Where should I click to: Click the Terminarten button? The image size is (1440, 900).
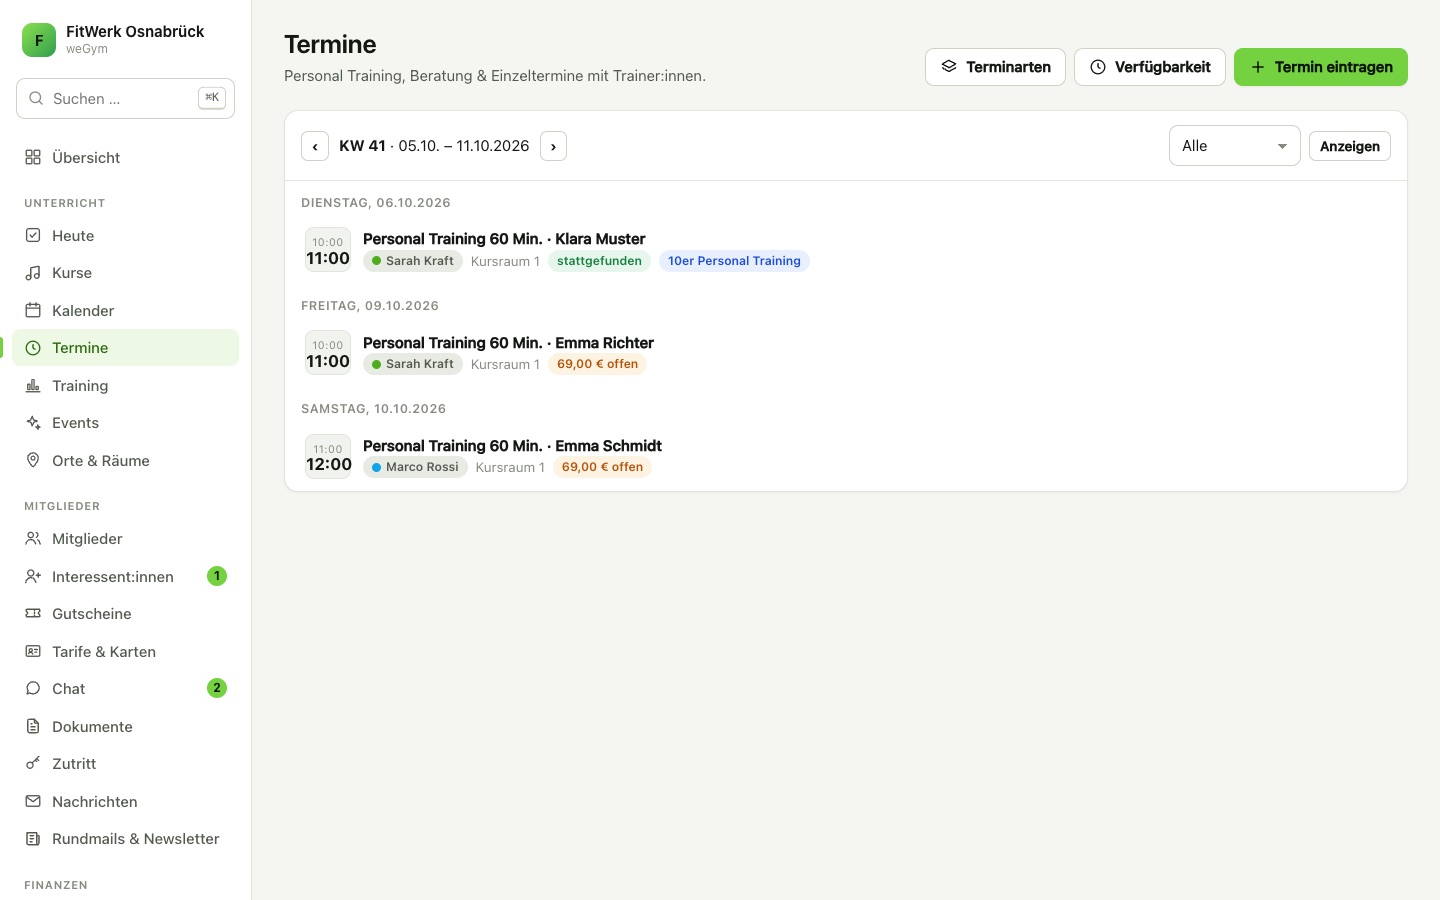995,67
